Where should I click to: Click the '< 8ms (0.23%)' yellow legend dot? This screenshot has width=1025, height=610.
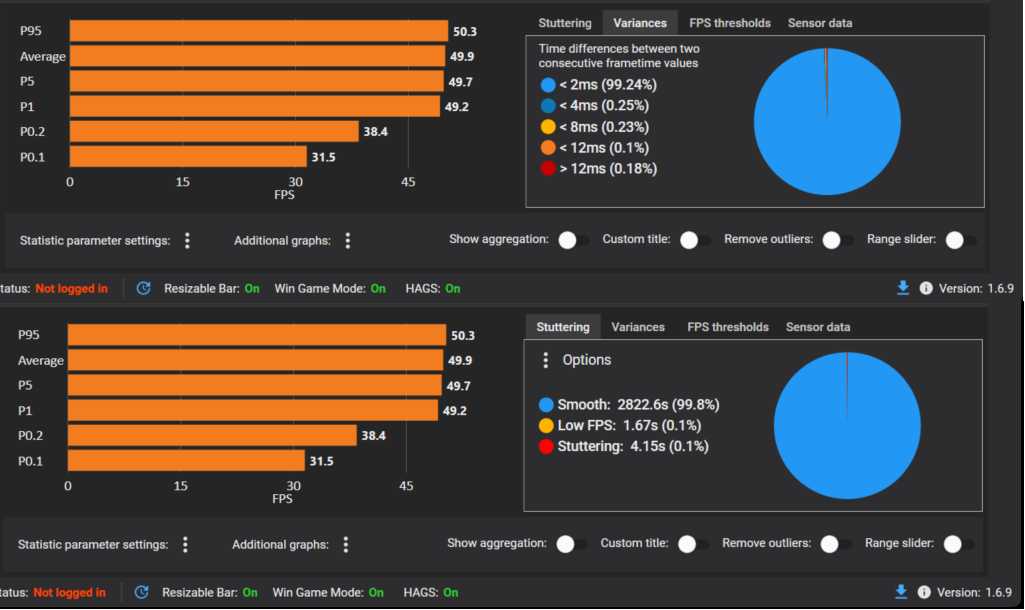[x=548, y=127]
